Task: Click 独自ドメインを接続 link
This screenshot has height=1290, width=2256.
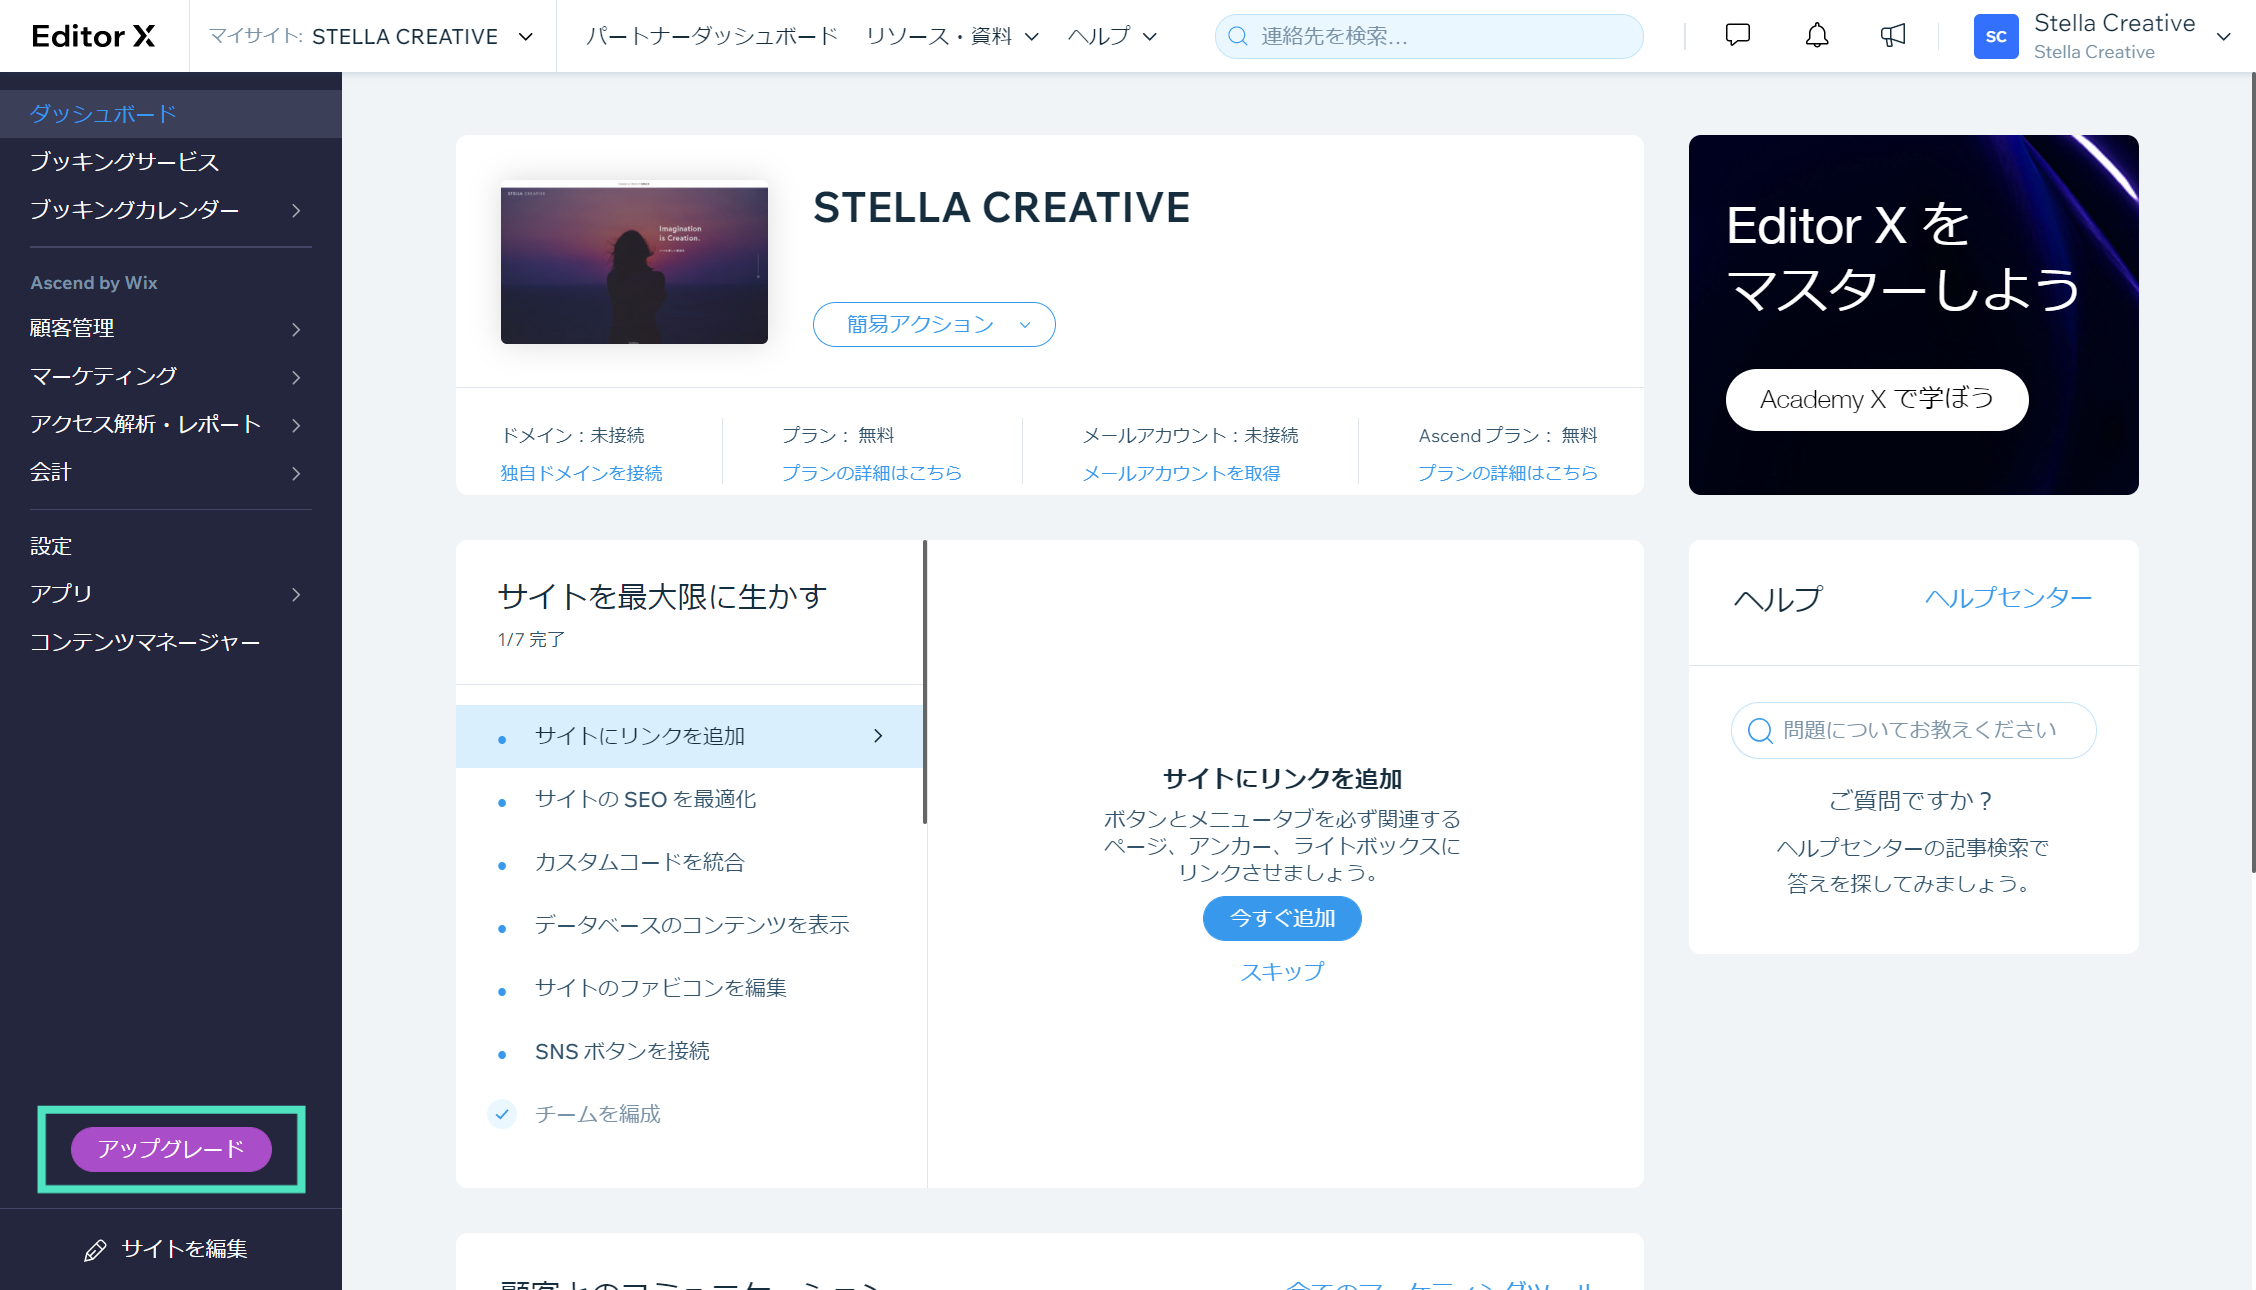Action: point(581,473)
